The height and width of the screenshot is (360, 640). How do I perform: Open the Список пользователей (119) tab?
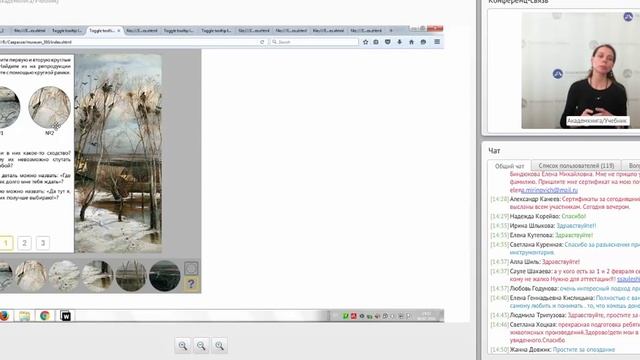point(576,166)
